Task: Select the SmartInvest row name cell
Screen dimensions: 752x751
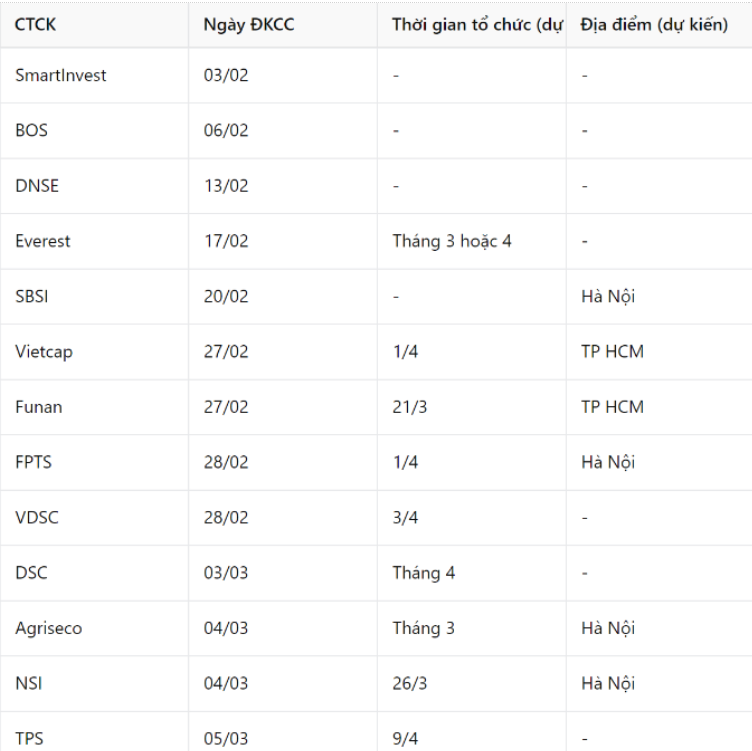Action: point(94,75)
